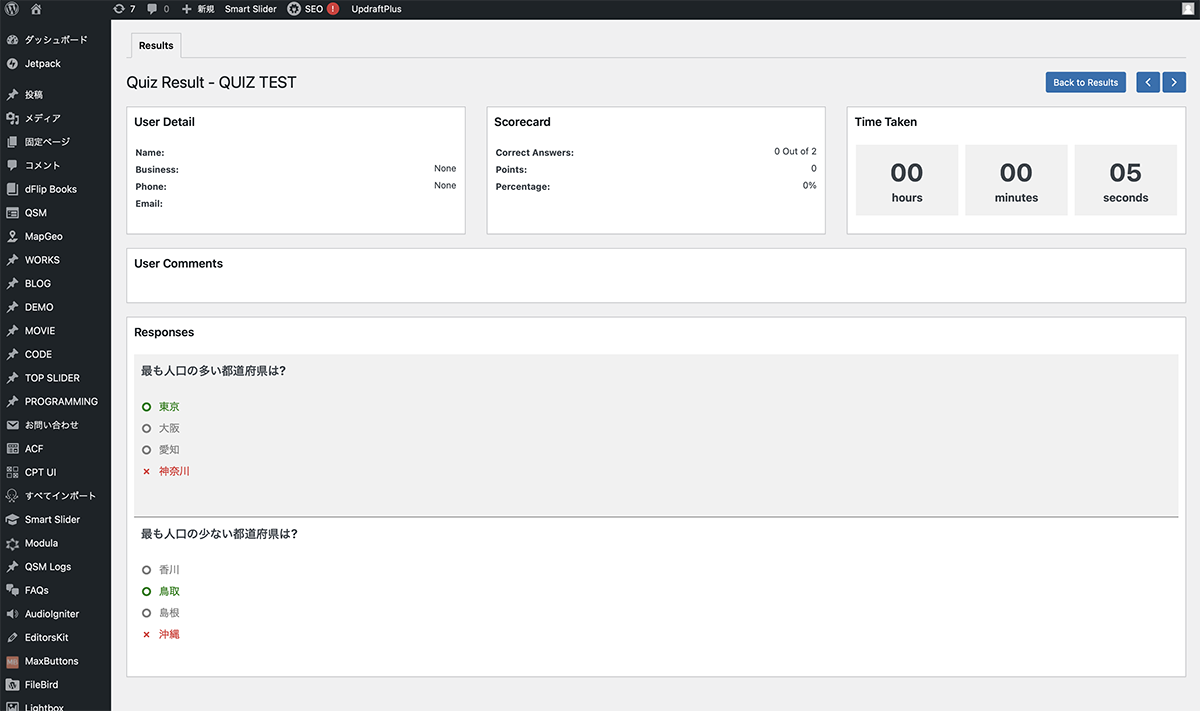Open the MaxButtons sidebar icon
The image size is (1200, 711).
12,661
